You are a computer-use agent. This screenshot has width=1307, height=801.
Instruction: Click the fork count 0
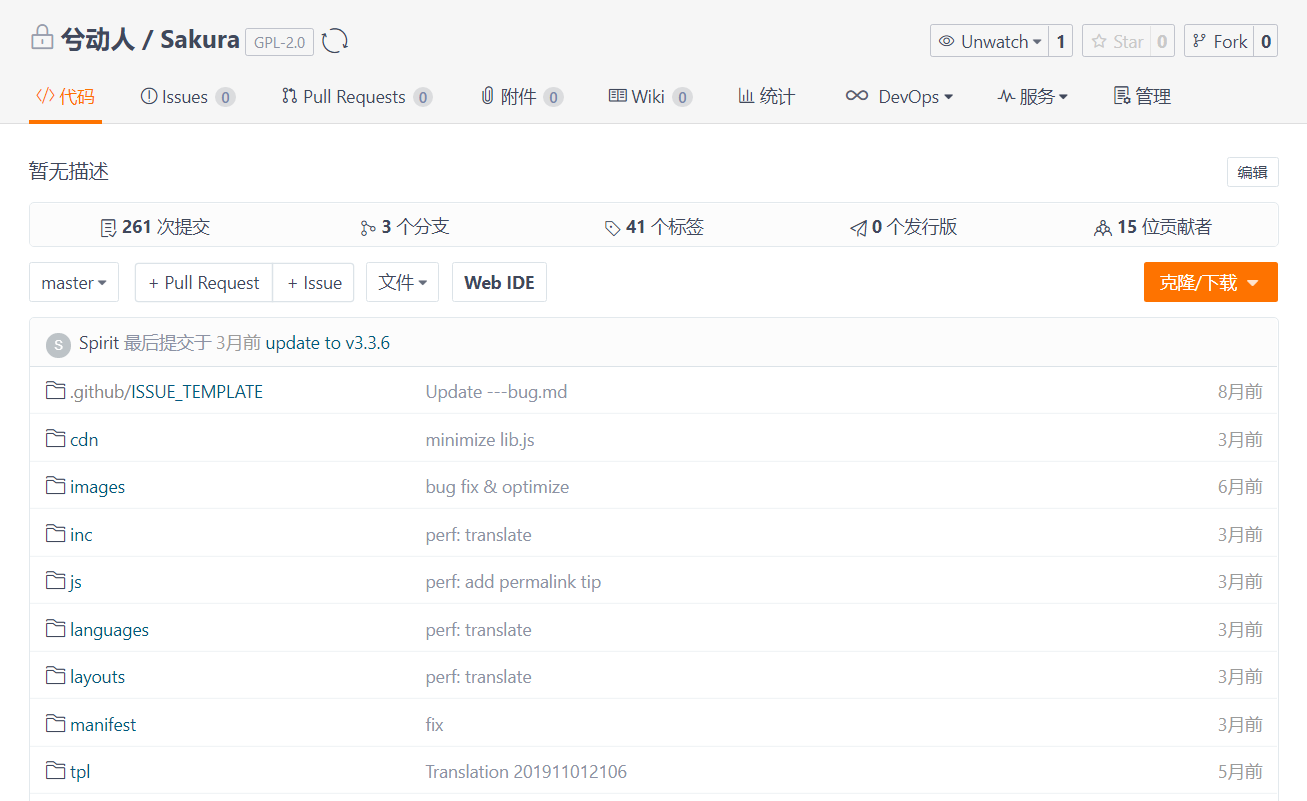pos(1266,41)
